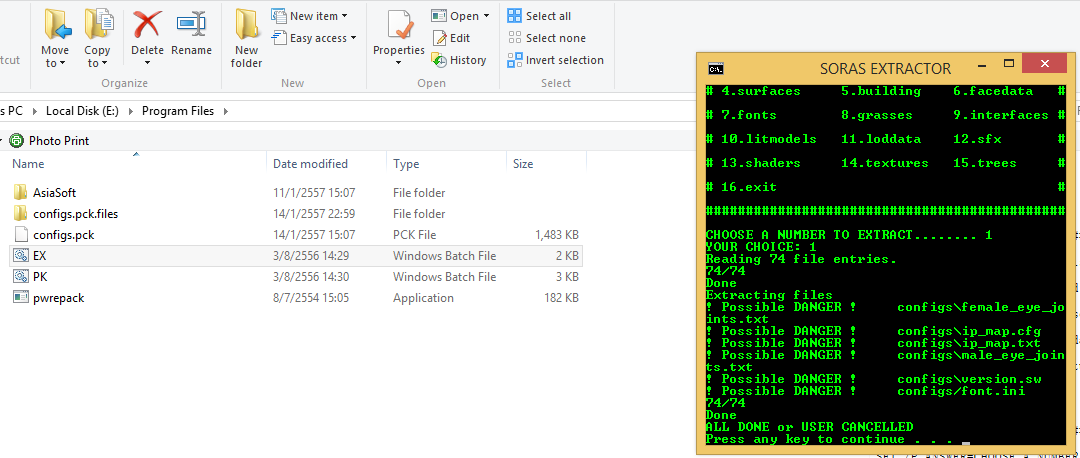Image resolution: width=1080 pixels, height=458 pixels.
Task: Click the Photo Print toolbar button
Action: tap(50, 140)
